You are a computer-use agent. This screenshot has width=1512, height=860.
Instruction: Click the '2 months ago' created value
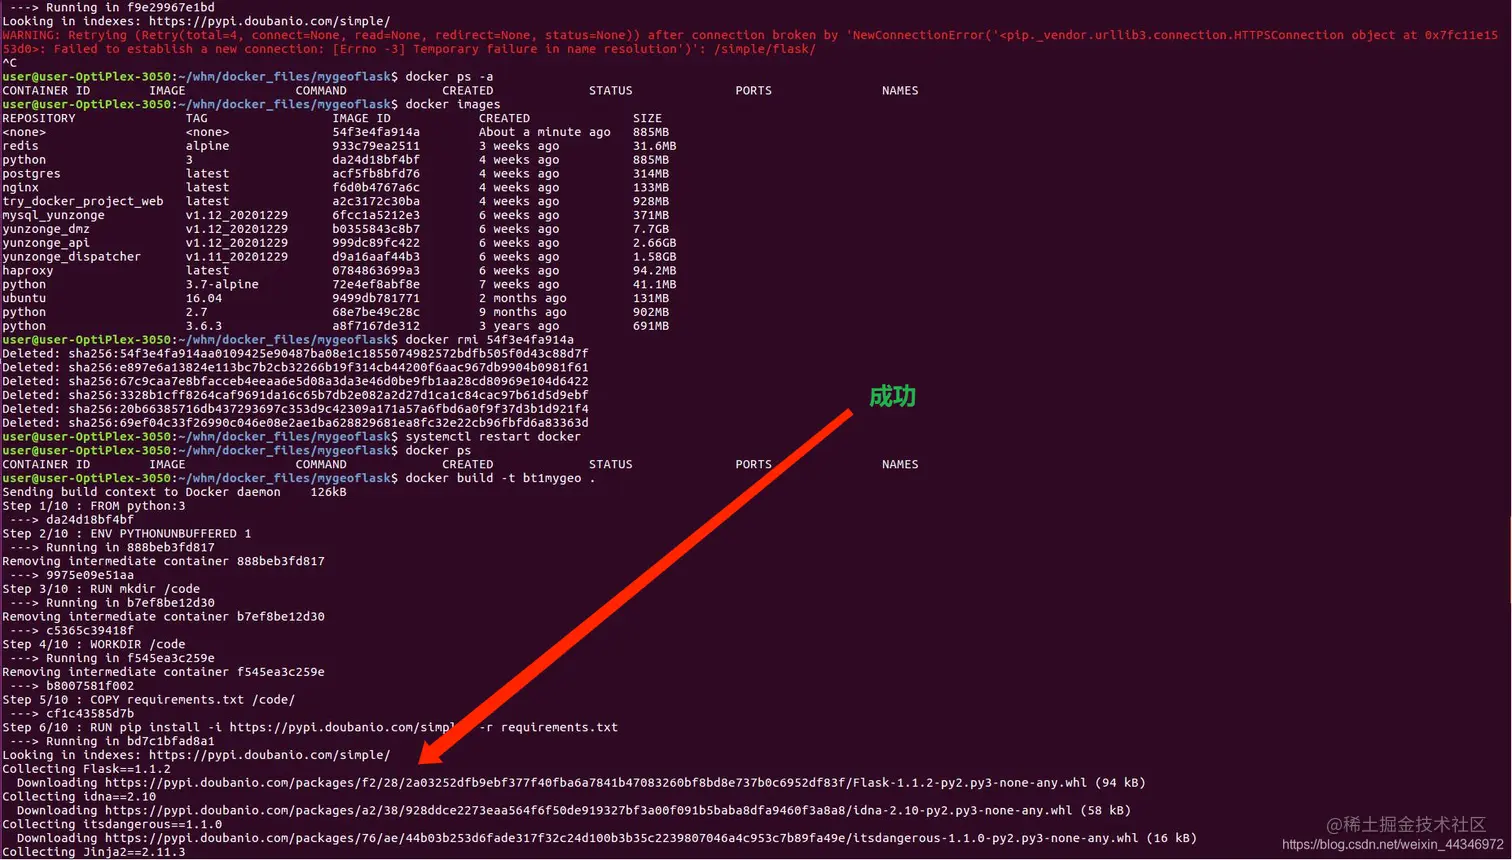point(522,299)
